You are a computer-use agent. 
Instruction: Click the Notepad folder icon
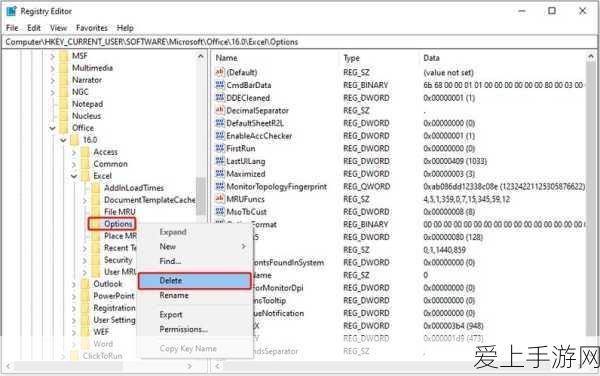click(x=64, y=104)
